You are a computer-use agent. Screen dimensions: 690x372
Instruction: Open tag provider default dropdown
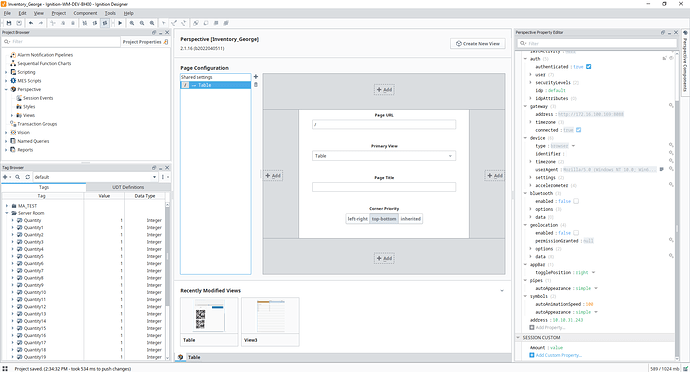click(154, 177)
